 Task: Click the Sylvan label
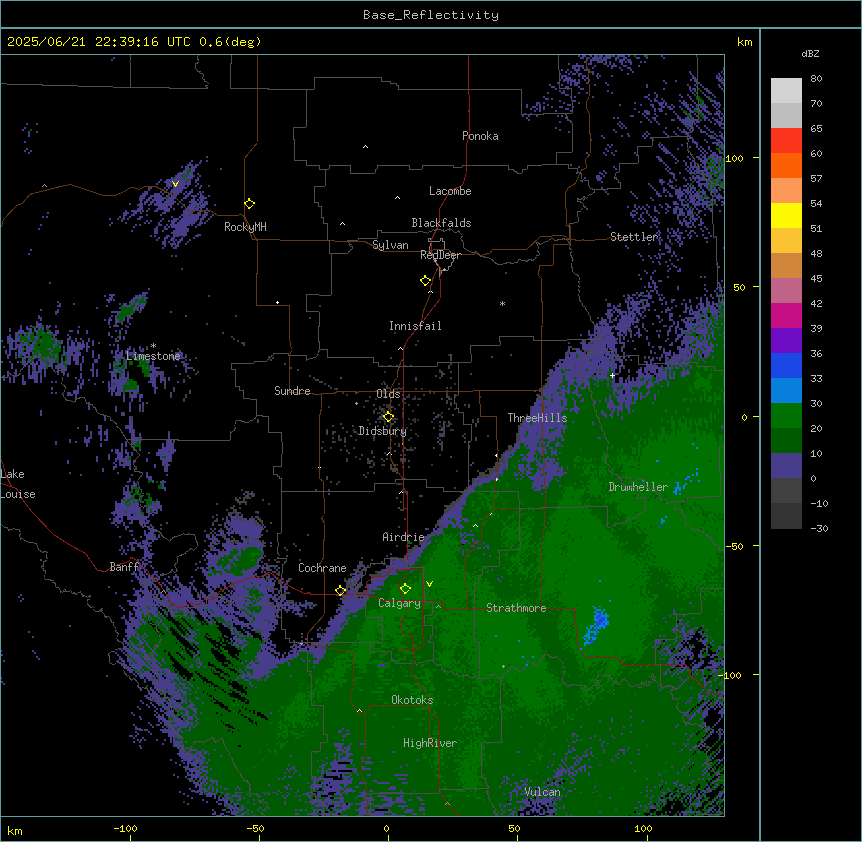(390, 245)
